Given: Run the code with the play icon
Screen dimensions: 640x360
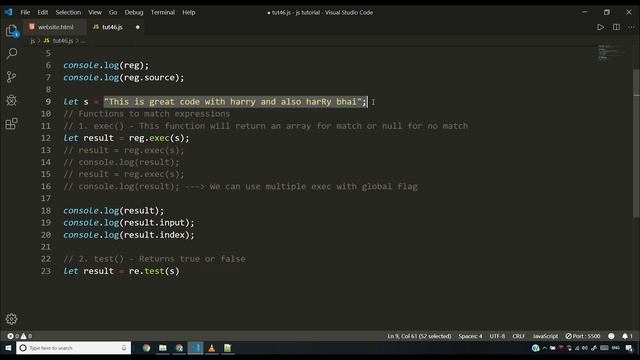Looking at the screenshot, I should (x=600, y=27).
